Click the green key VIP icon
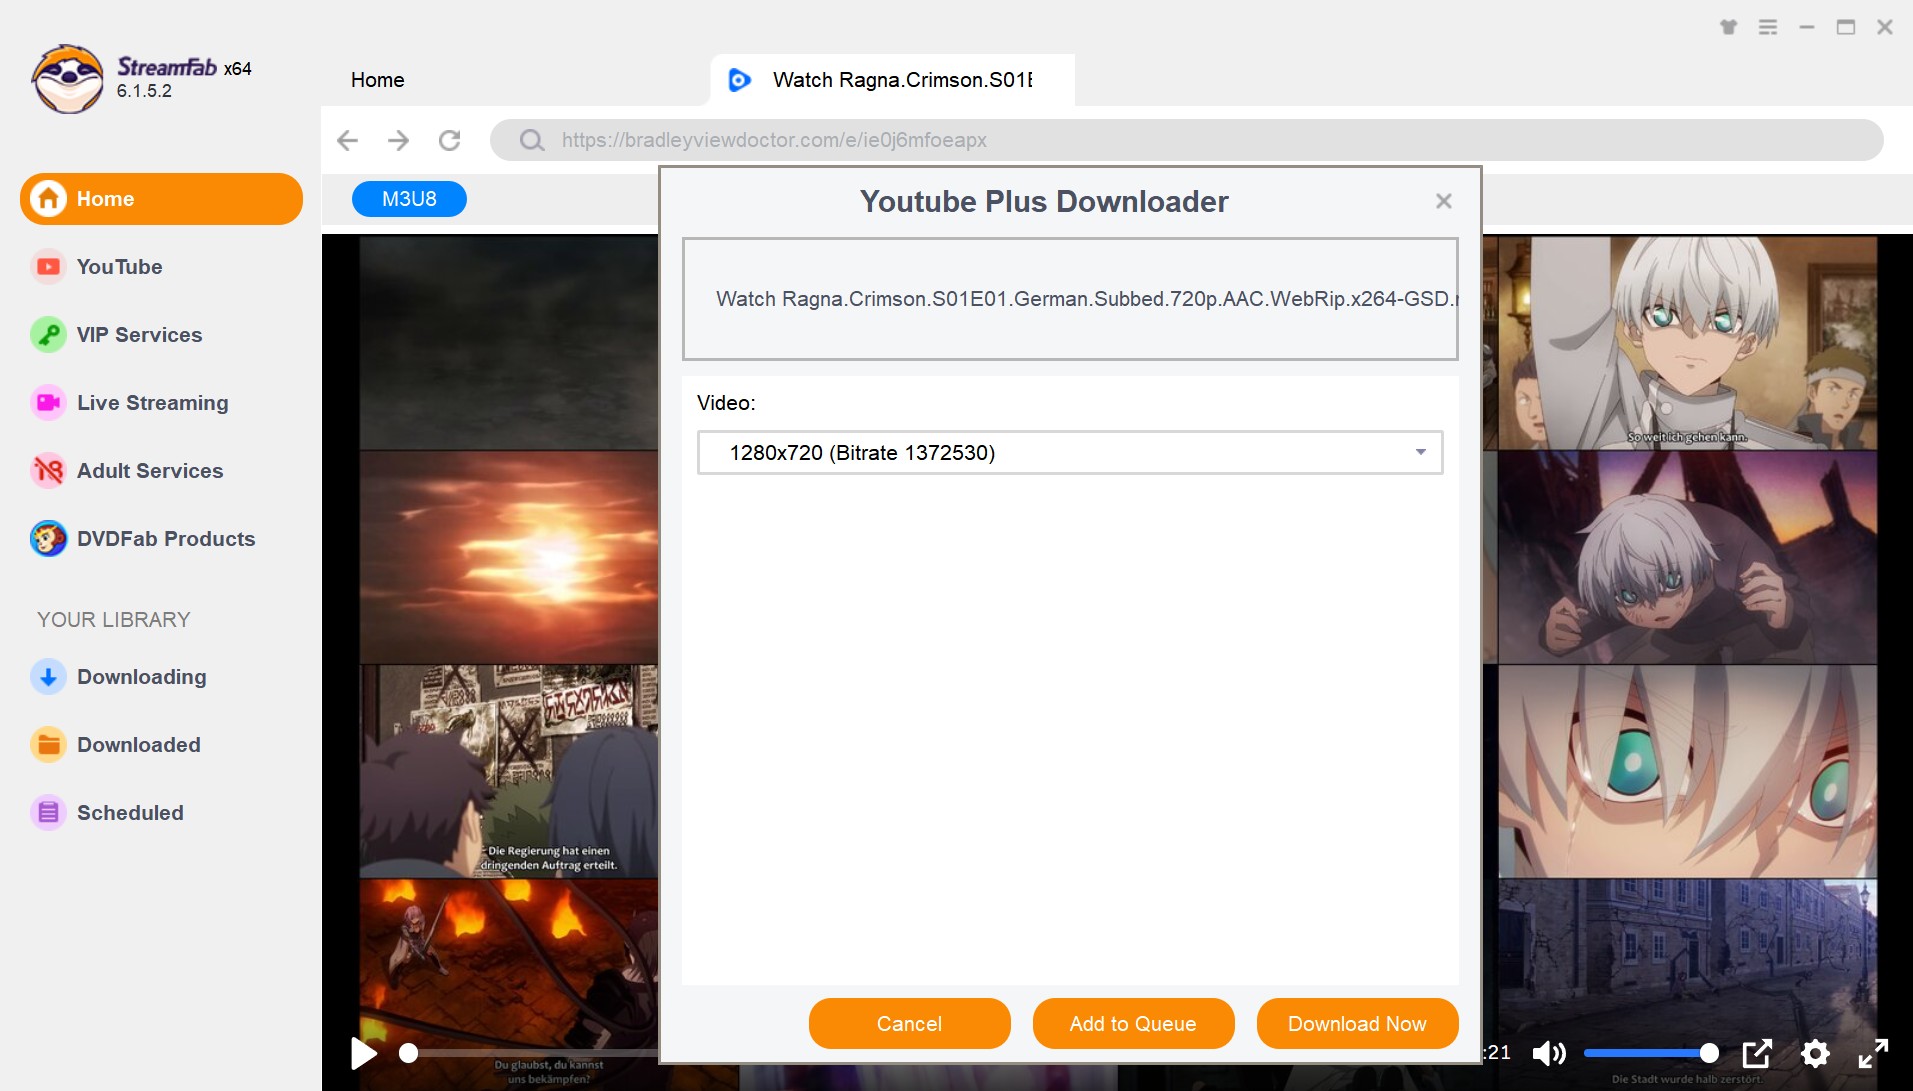Viewport: 1913px width, 1091px height. coord(48,335)
